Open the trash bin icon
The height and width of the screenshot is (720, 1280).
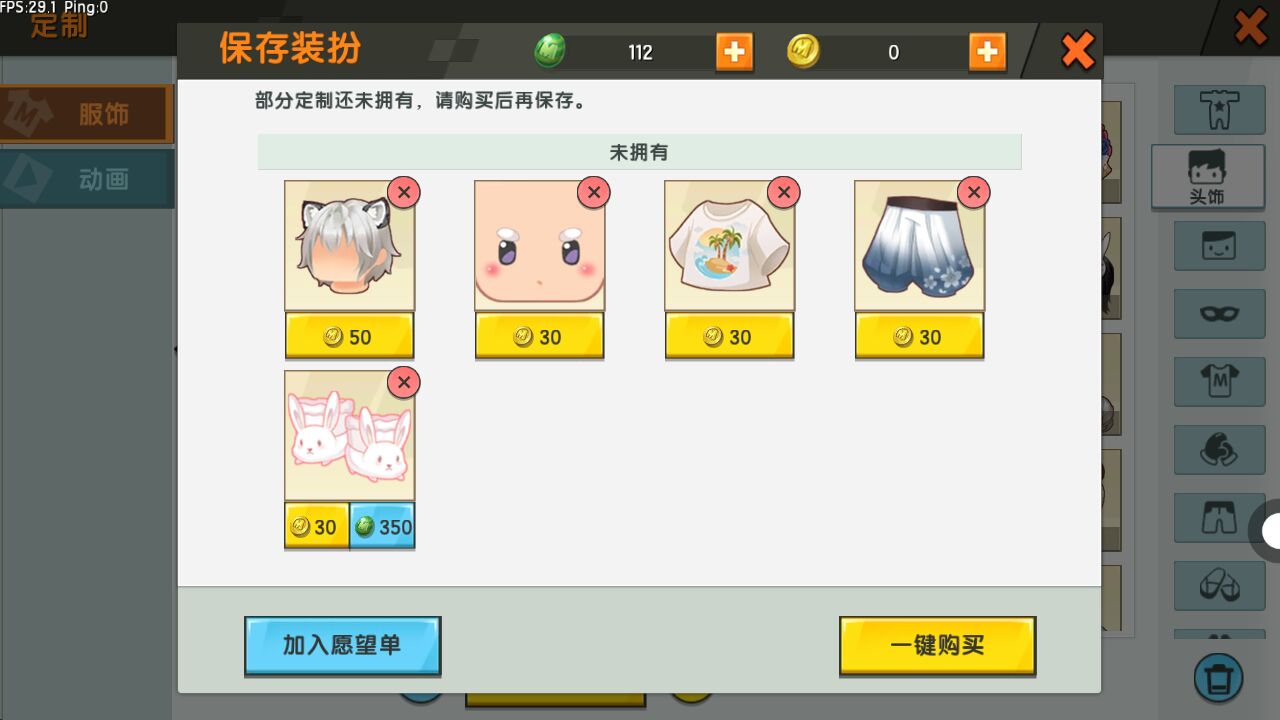pyautogui.click(x=1218, y=678)
